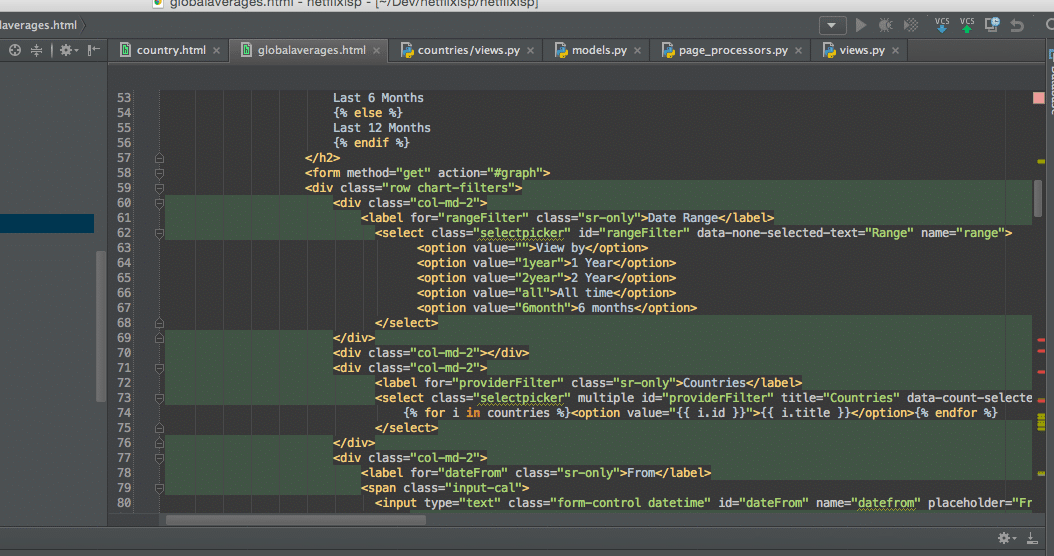The width and height of the screenshot is (1054, 556).
Task: Place the cursor on 'Last 12 Months' text
Action: tap(381, 128)
